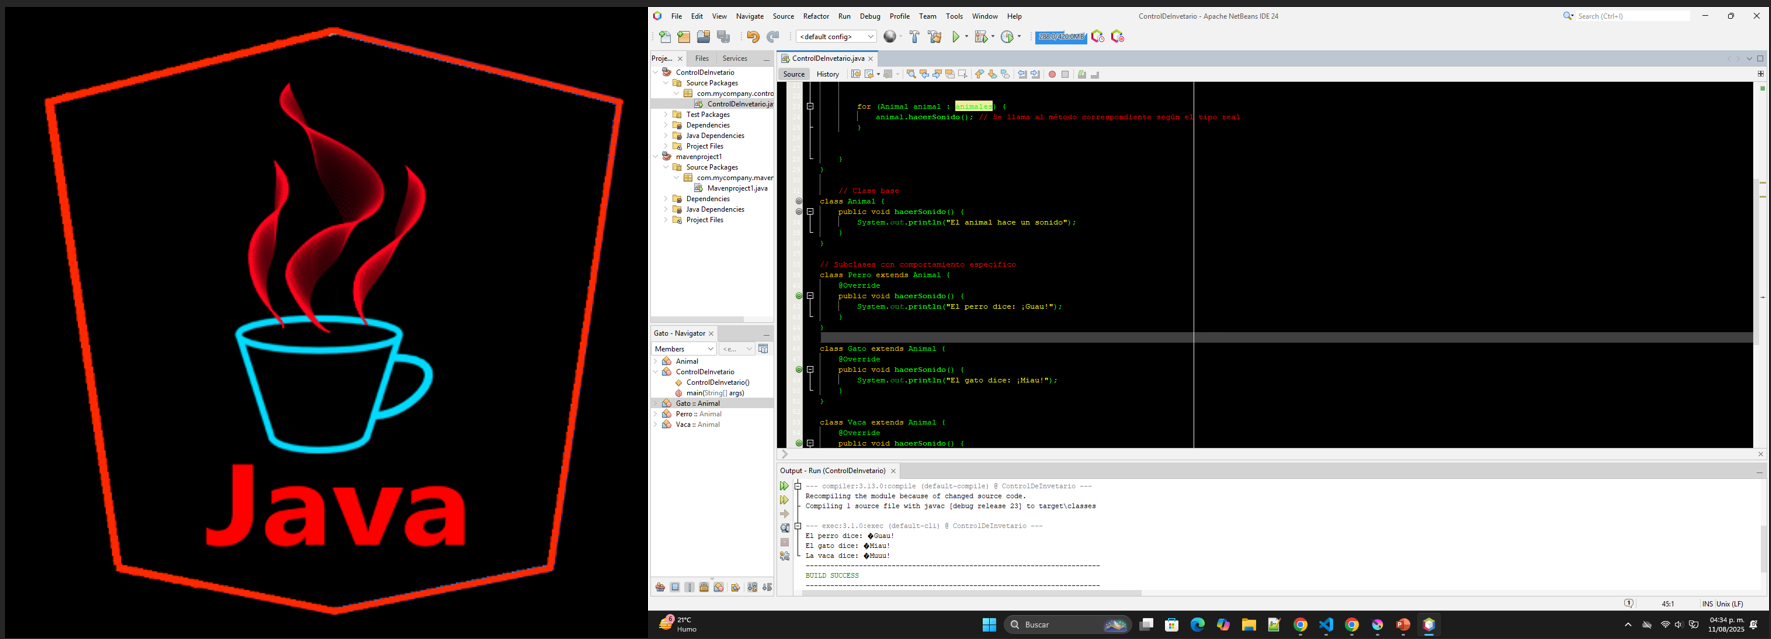
Task: Collapse the mavenproject1 project node
Action: (x=656, y=157)
